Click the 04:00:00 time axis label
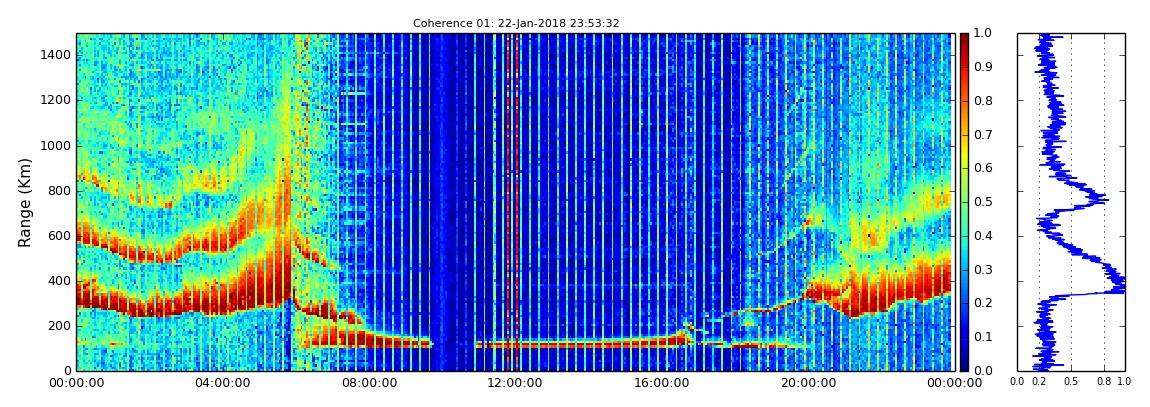 tap(221, 383)
